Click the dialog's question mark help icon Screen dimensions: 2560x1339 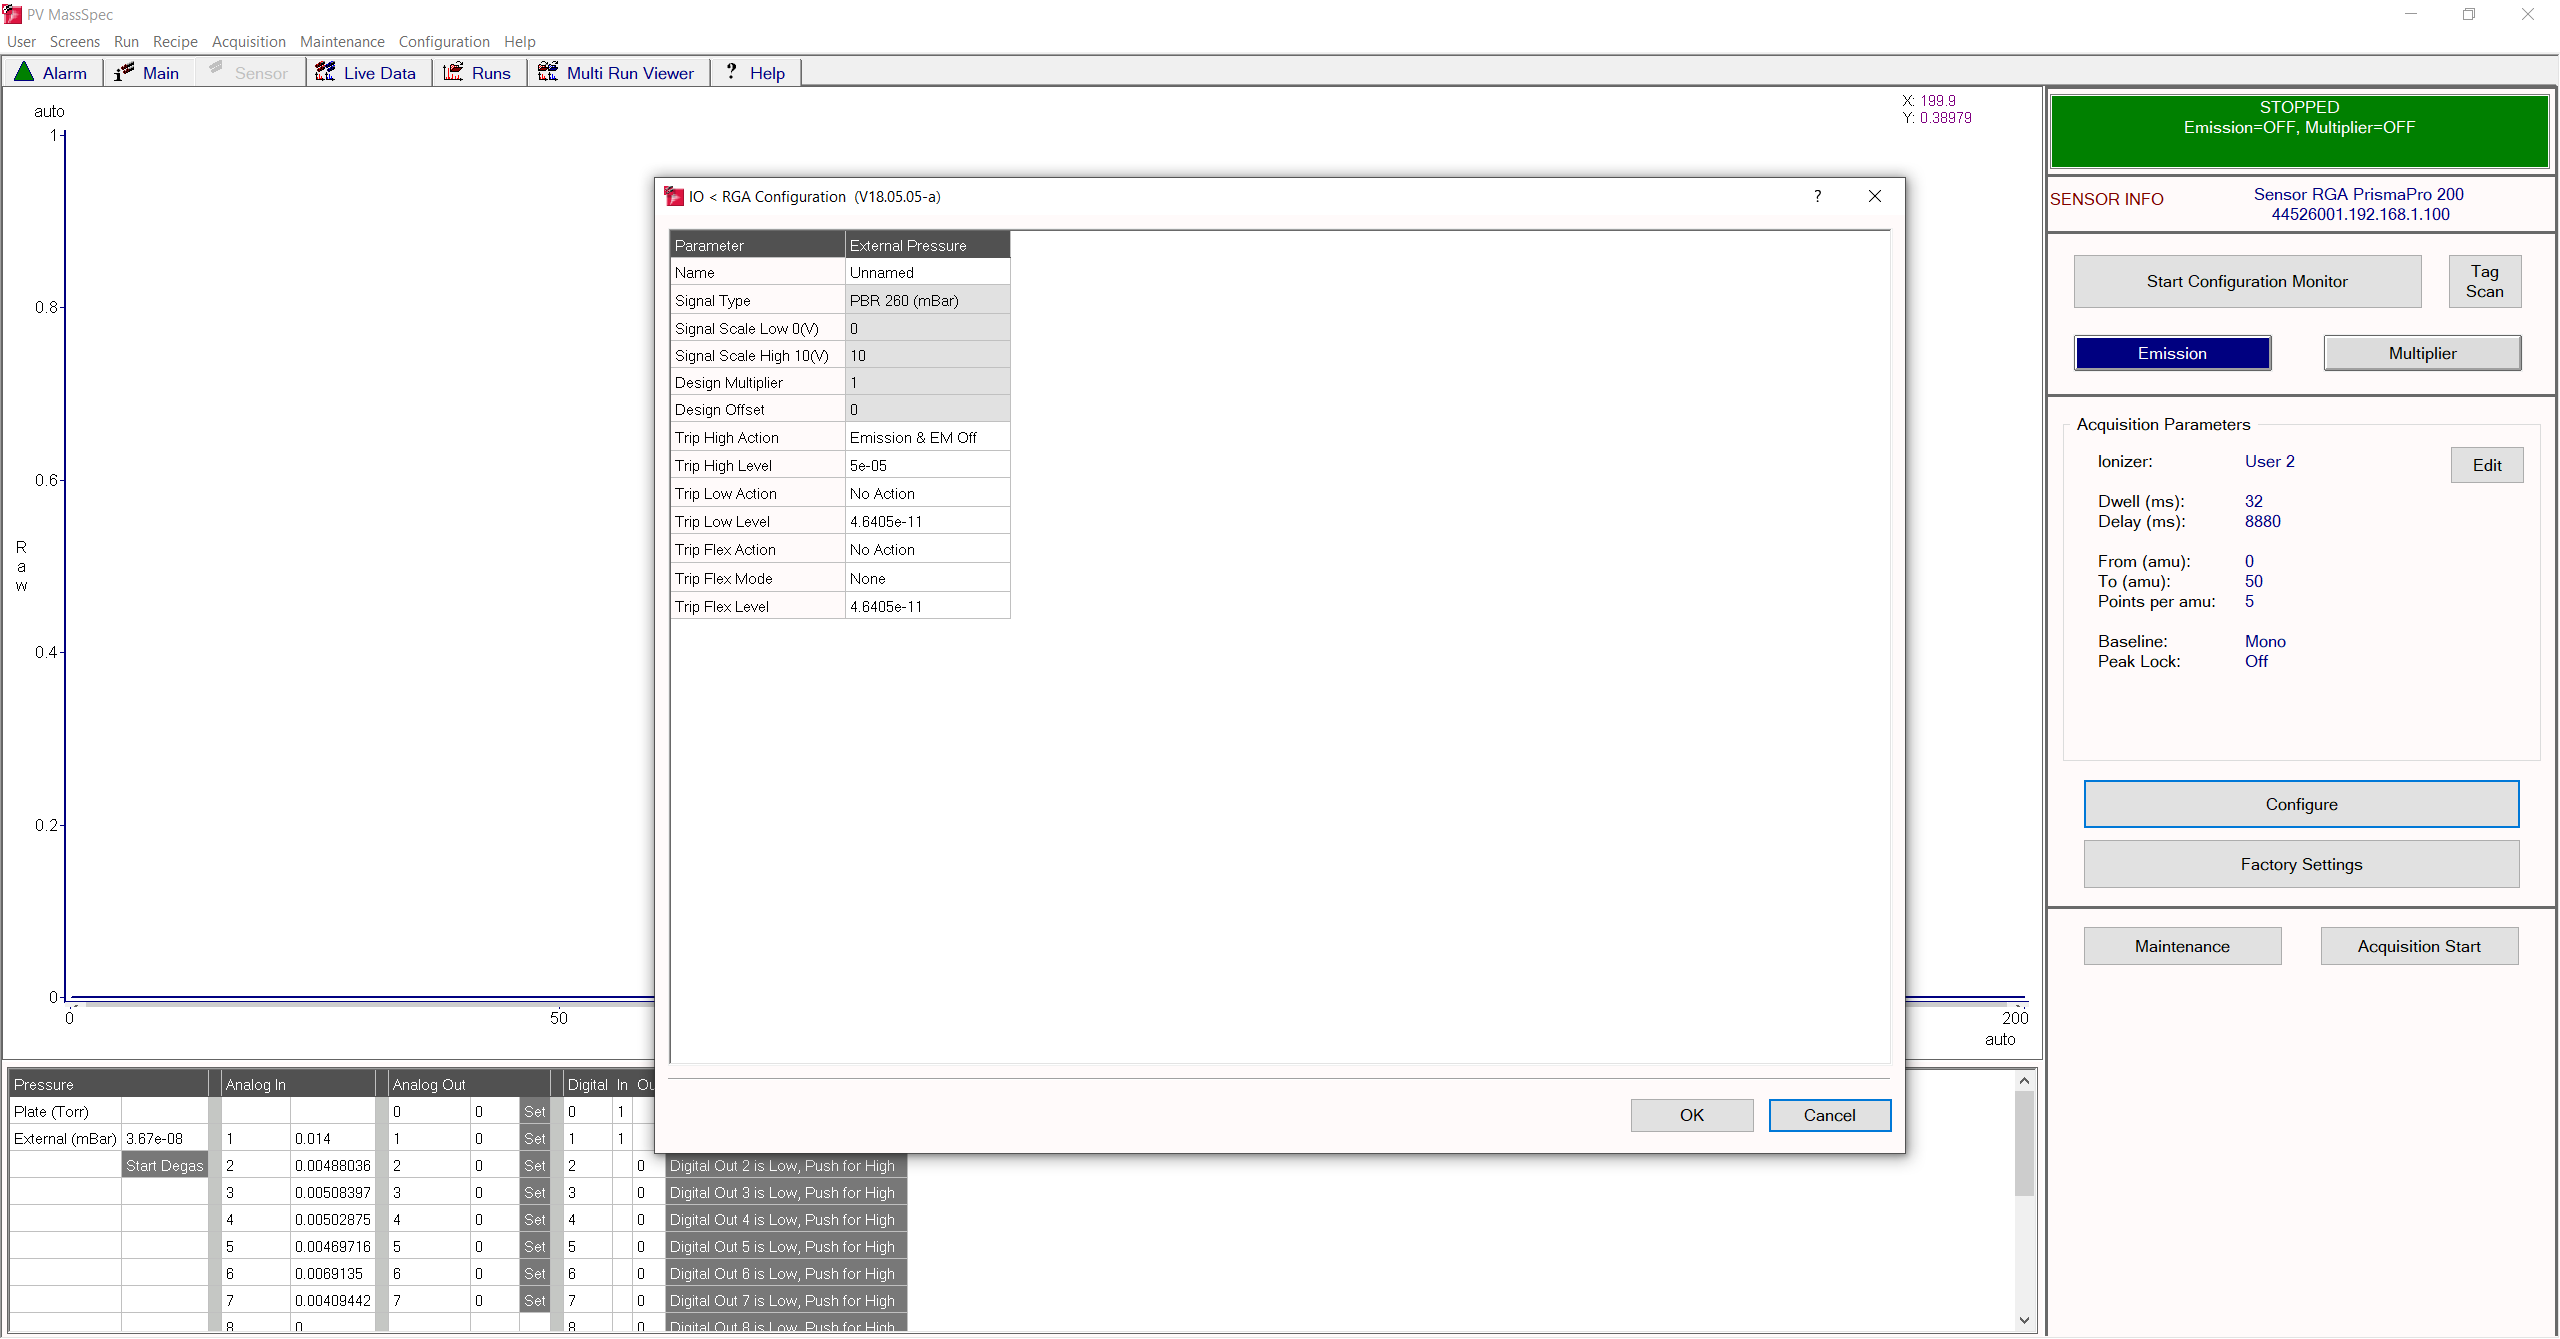tap(1817, 196)
